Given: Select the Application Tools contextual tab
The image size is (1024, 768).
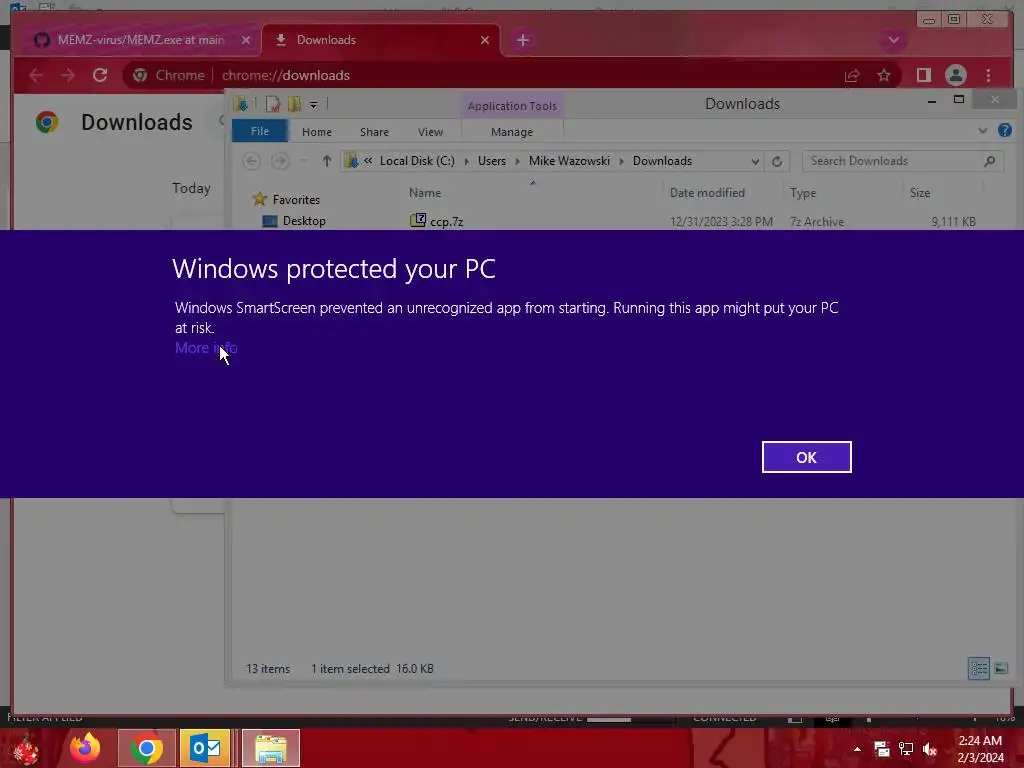Looking at the screenshot, I should coord(512,106).
